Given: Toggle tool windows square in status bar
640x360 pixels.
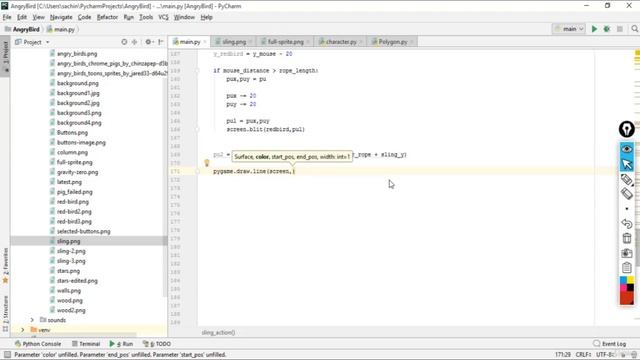Looking at the screenshot, I should pyautogui.click(x=7, y=355).
